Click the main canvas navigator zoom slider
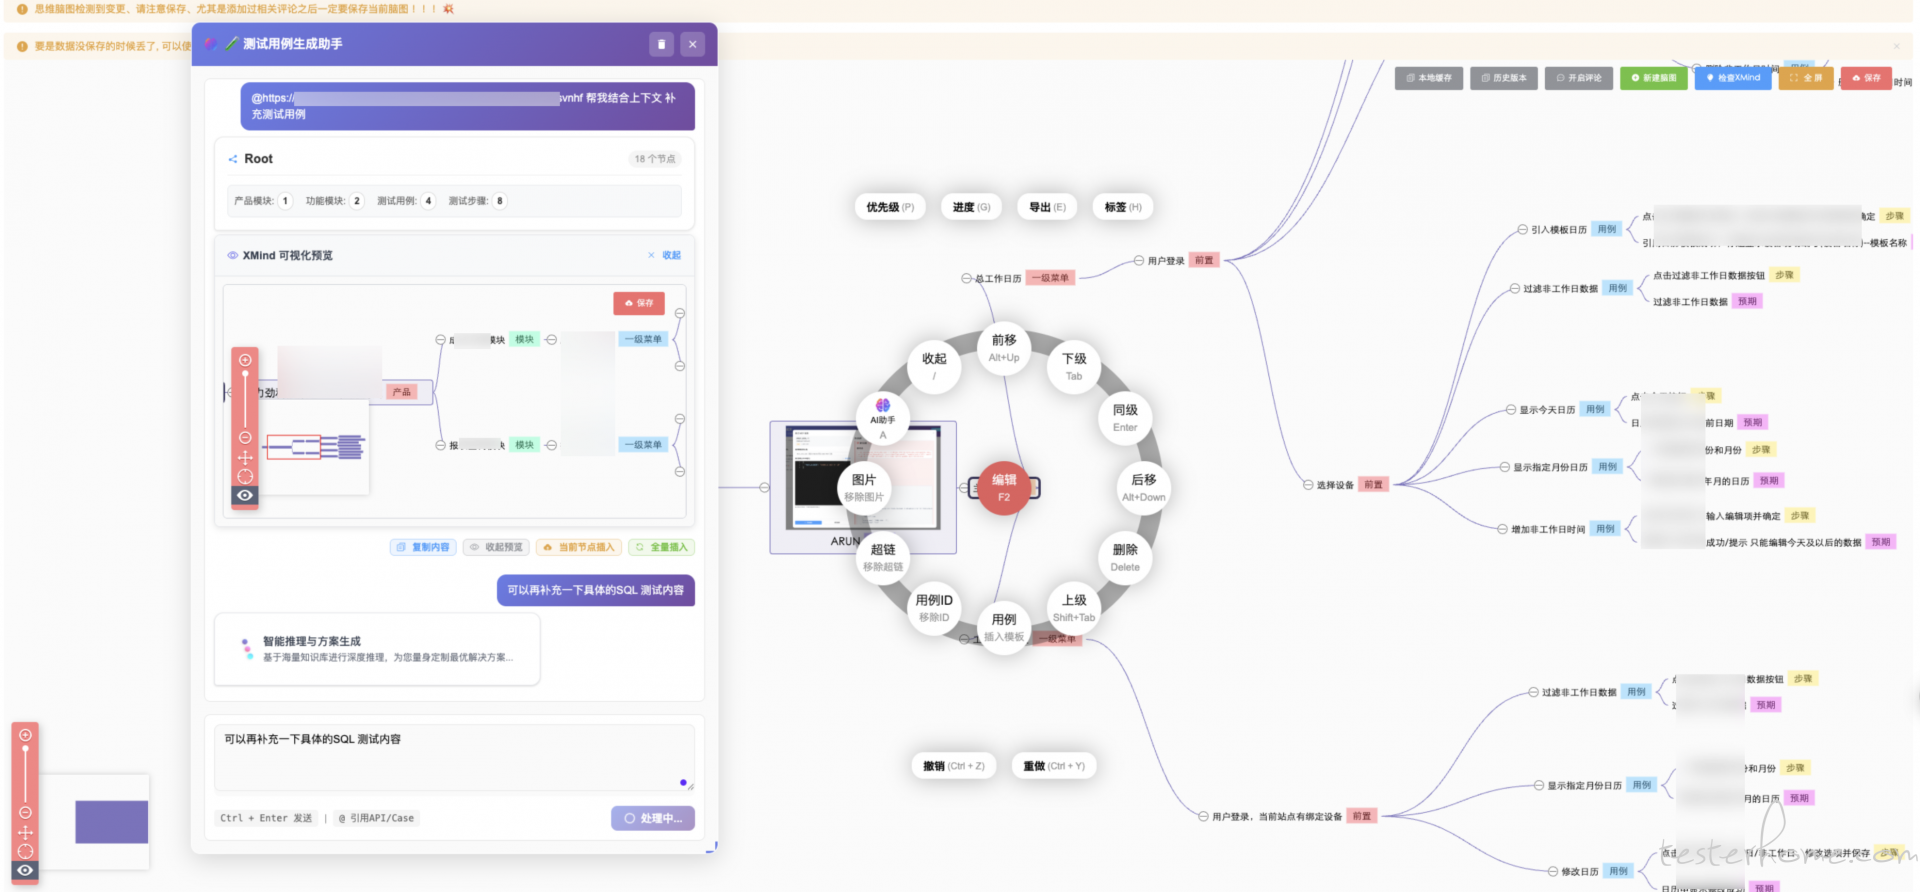 click(x=26, y=774)
